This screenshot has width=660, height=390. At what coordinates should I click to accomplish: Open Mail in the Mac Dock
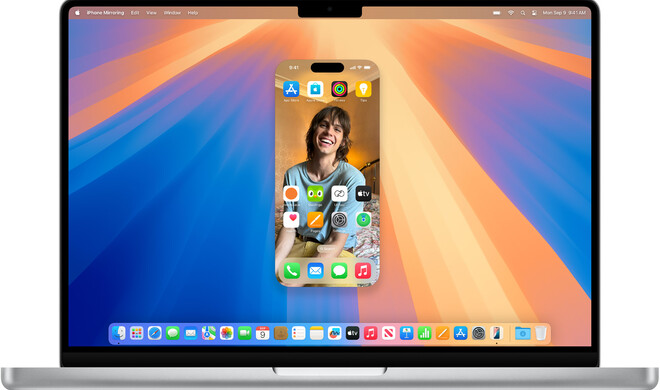tap(190, 333)
